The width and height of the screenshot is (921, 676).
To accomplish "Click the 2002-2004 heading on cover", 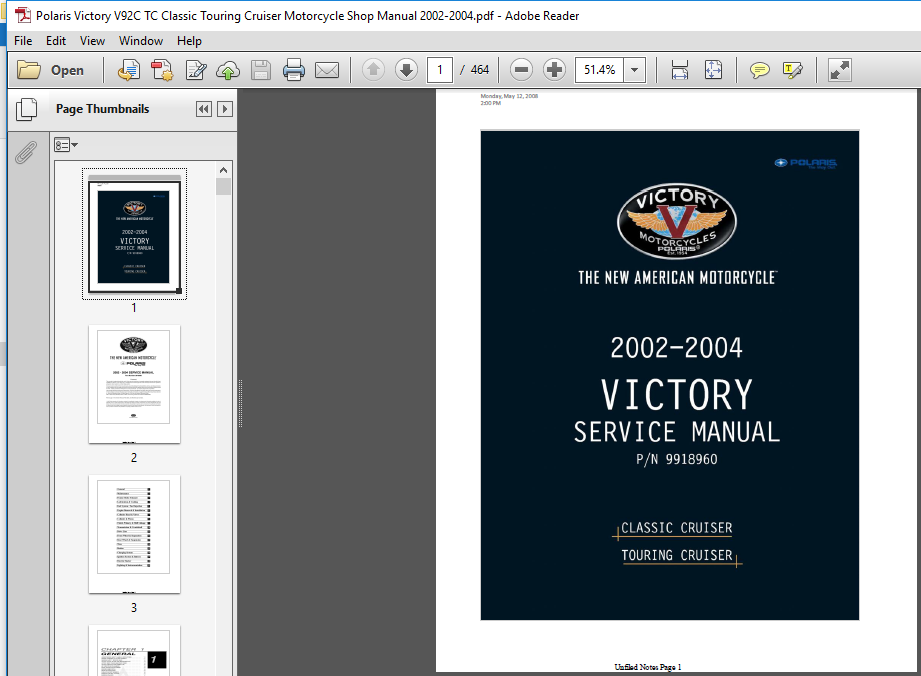I will [677, 348].
